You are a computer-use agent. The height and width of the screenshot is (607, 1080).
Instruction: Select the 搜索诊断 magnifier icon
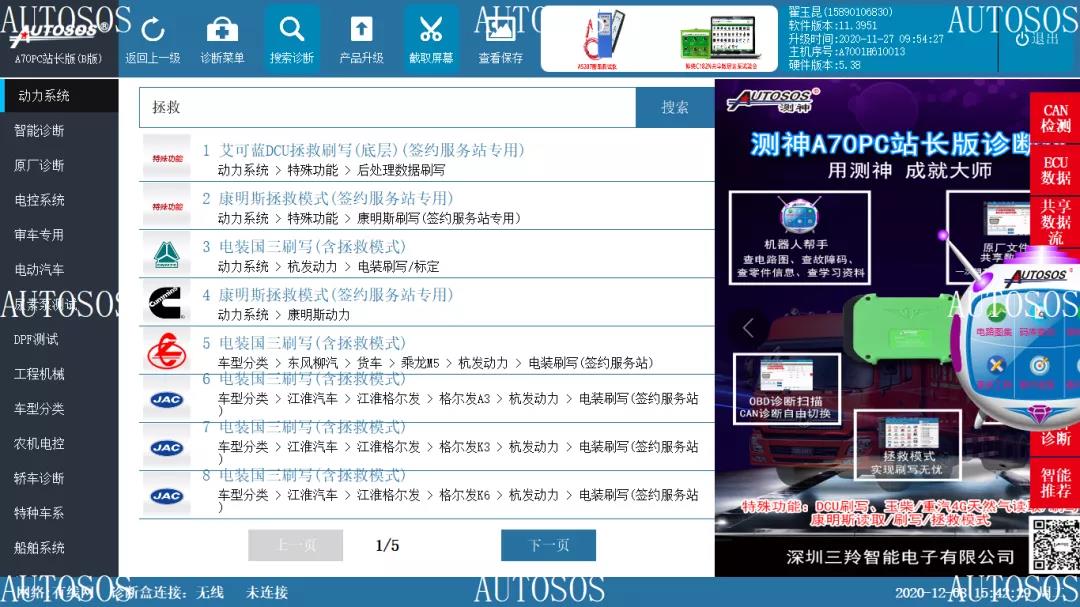pyautogui.click(x=291, y=39)
